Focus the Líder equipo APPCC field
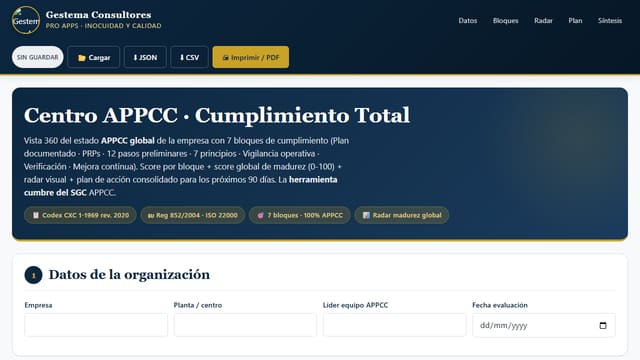 pyautogui.click(x=394, y=325)
